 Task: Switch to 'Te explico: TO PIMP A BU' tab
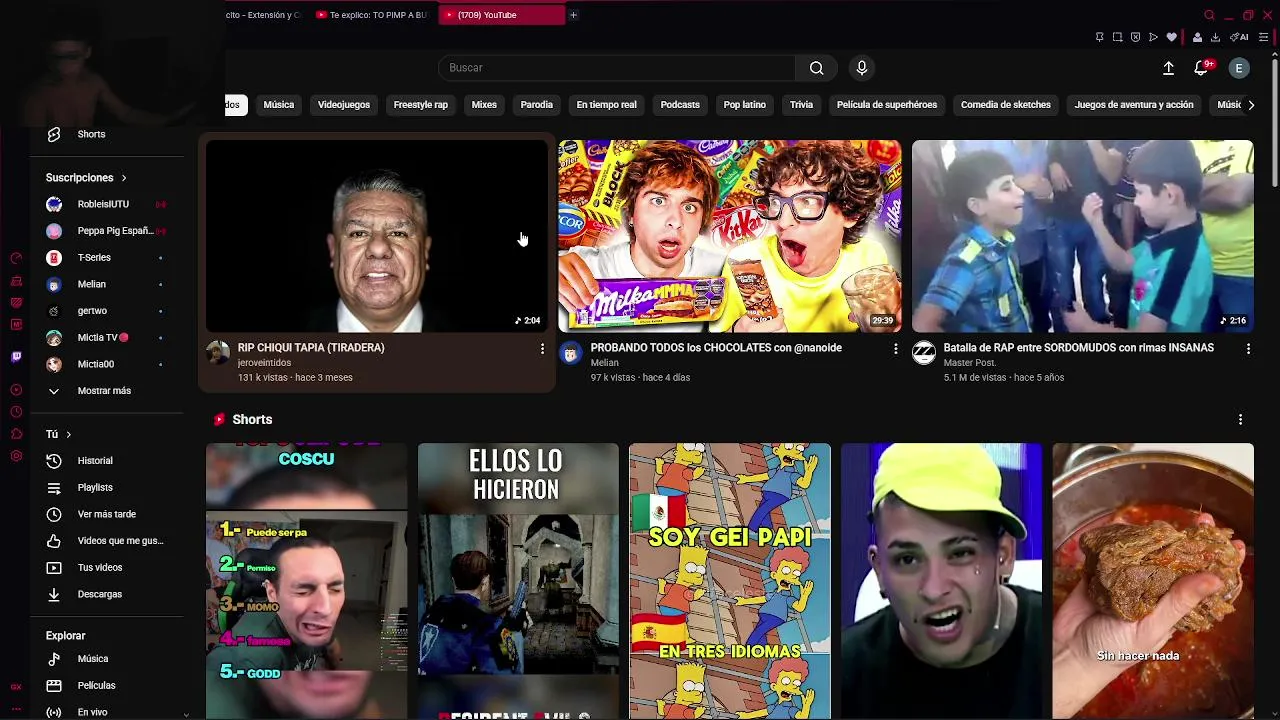pos(371,15)
